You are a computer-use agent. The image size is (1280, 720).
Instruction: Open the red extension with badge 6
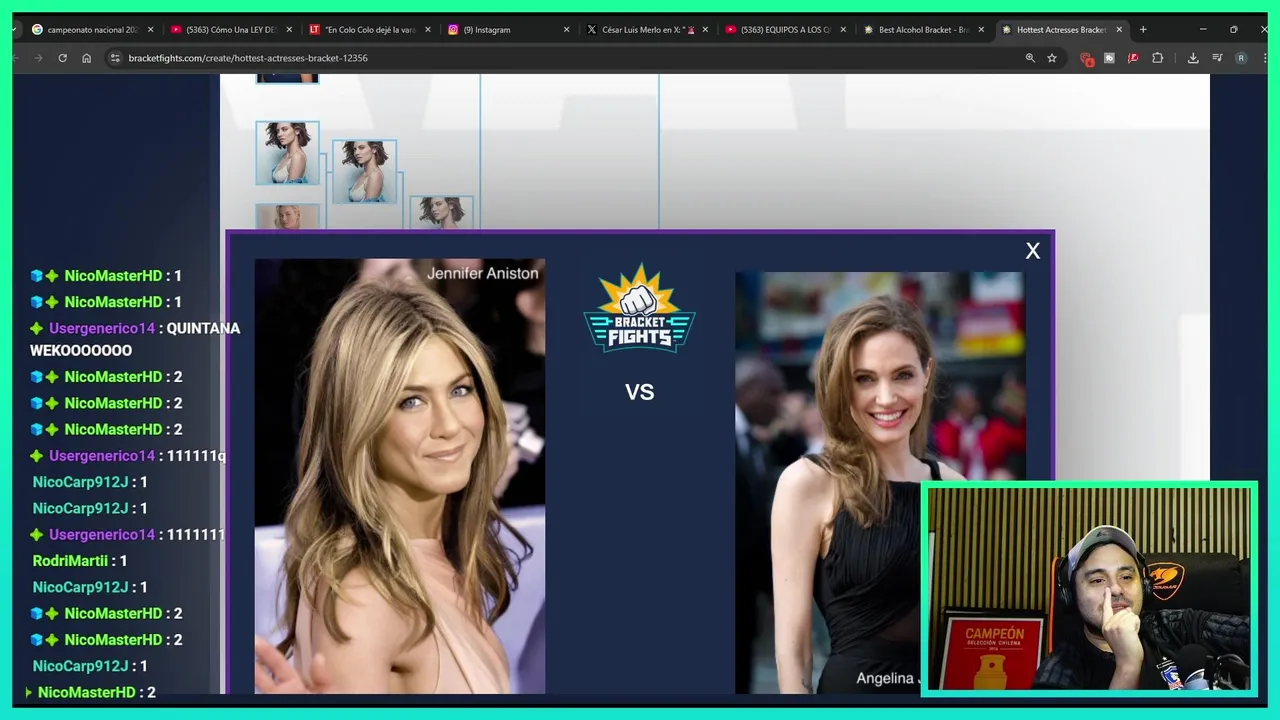tap(1086, 58)
